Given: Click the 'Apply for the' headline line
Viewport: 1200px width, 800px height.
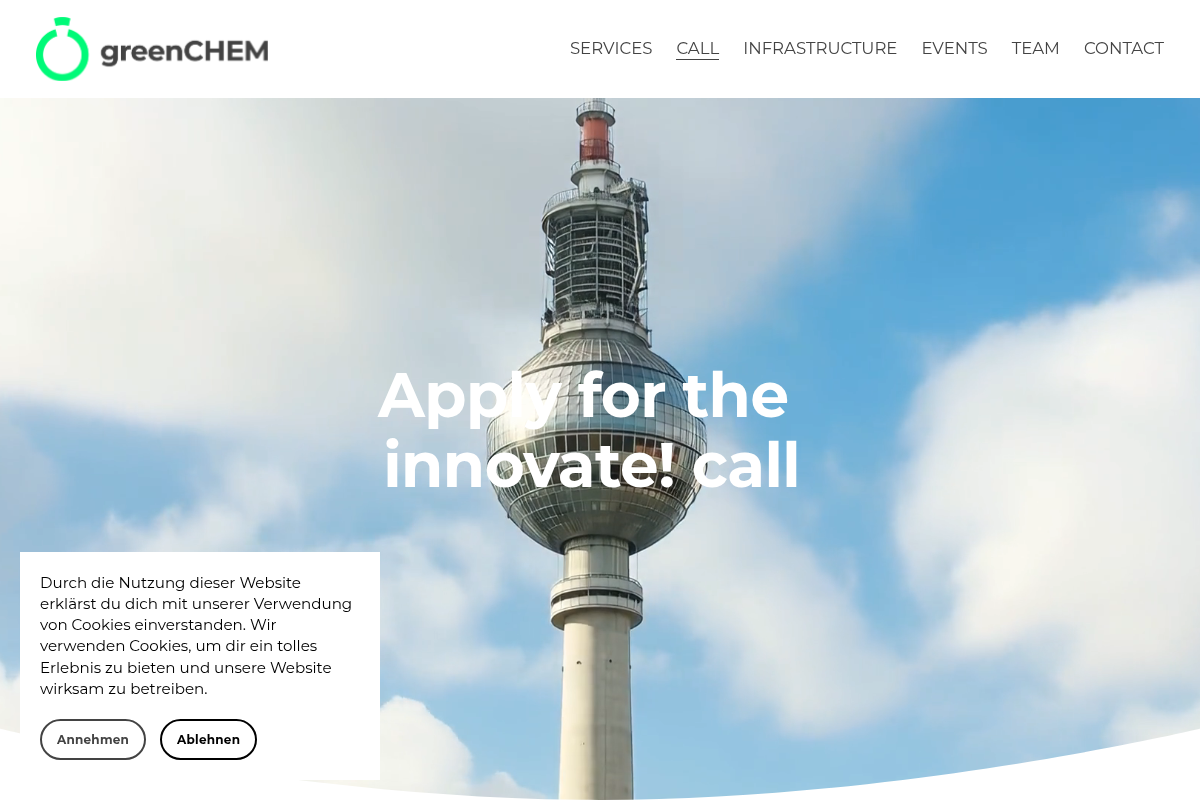Looking at the screenshot, I should (x=583, y=395).
